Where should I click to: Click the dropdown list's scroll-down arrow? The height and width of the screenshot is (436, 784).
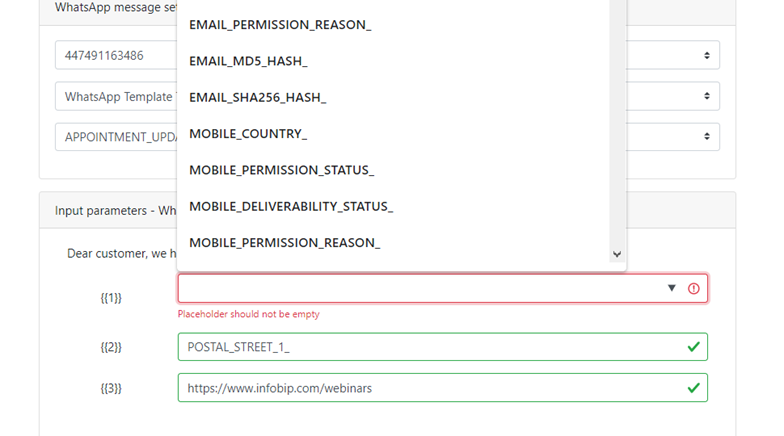click(x=617, y=255)
